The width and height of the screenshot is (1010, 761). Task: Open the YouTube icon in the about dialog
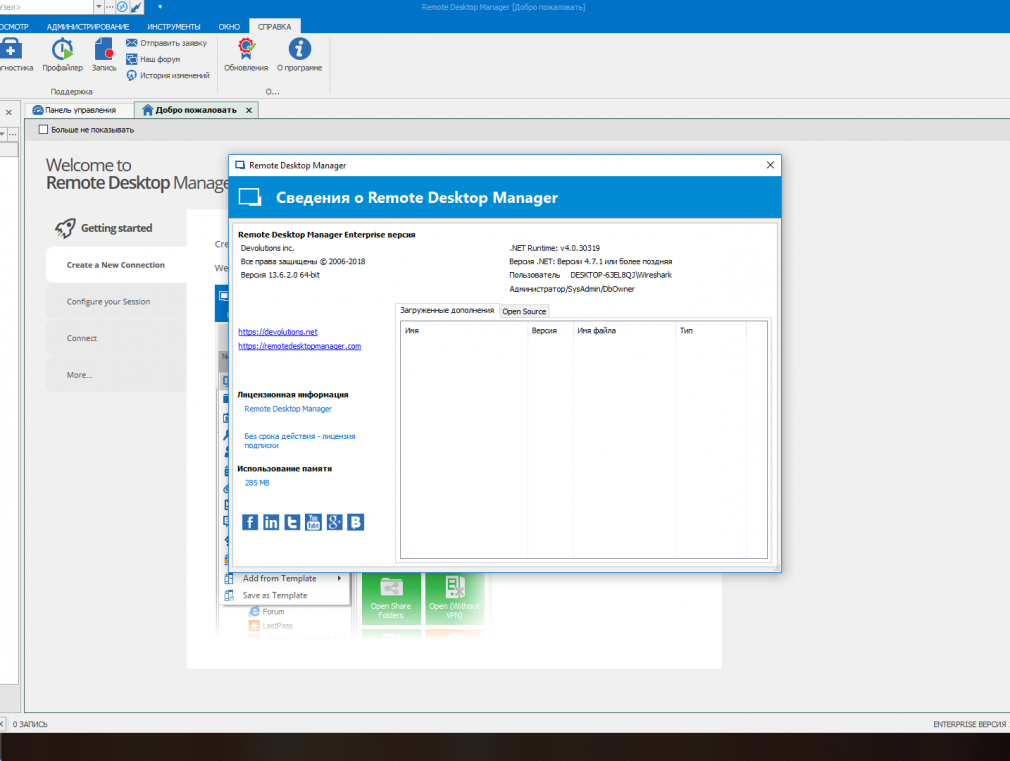tap(313, 522)
